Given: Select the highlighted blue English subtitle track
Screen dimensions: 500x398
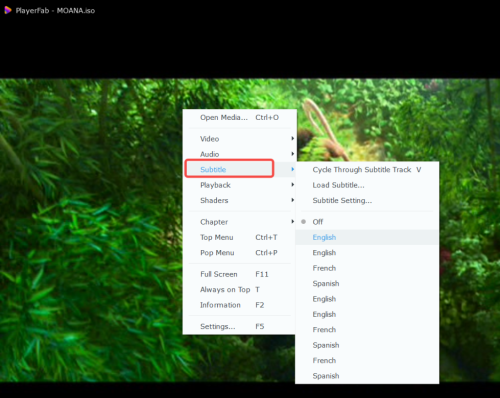Looking at the screenshot, I should (x=367, y=237).
